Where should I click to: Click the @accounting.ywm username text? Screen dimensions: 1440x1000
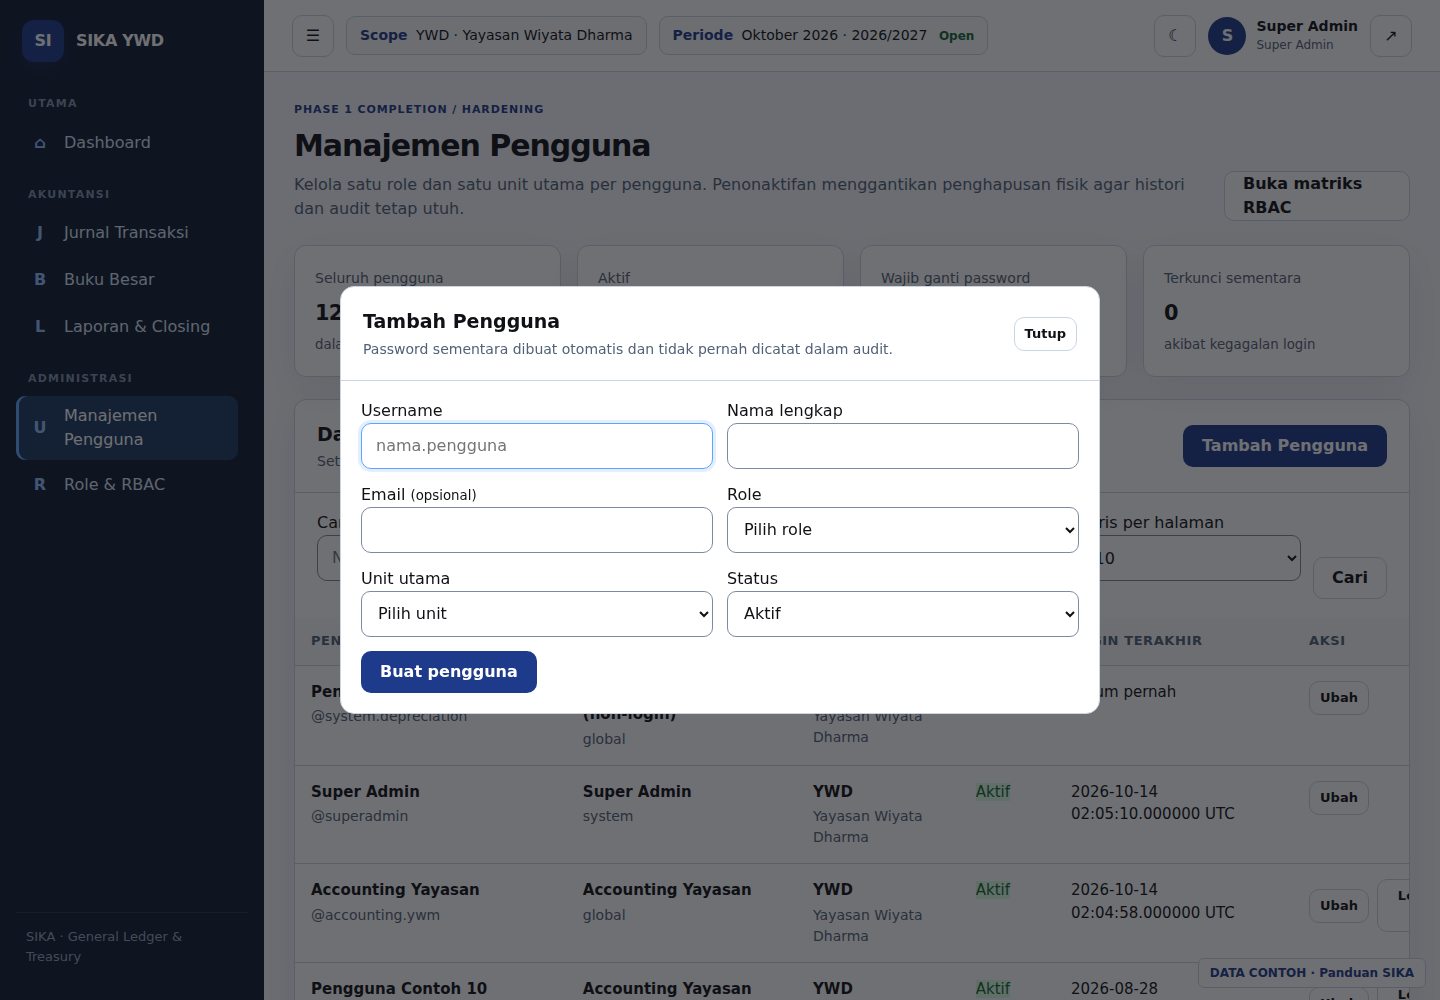375,915
